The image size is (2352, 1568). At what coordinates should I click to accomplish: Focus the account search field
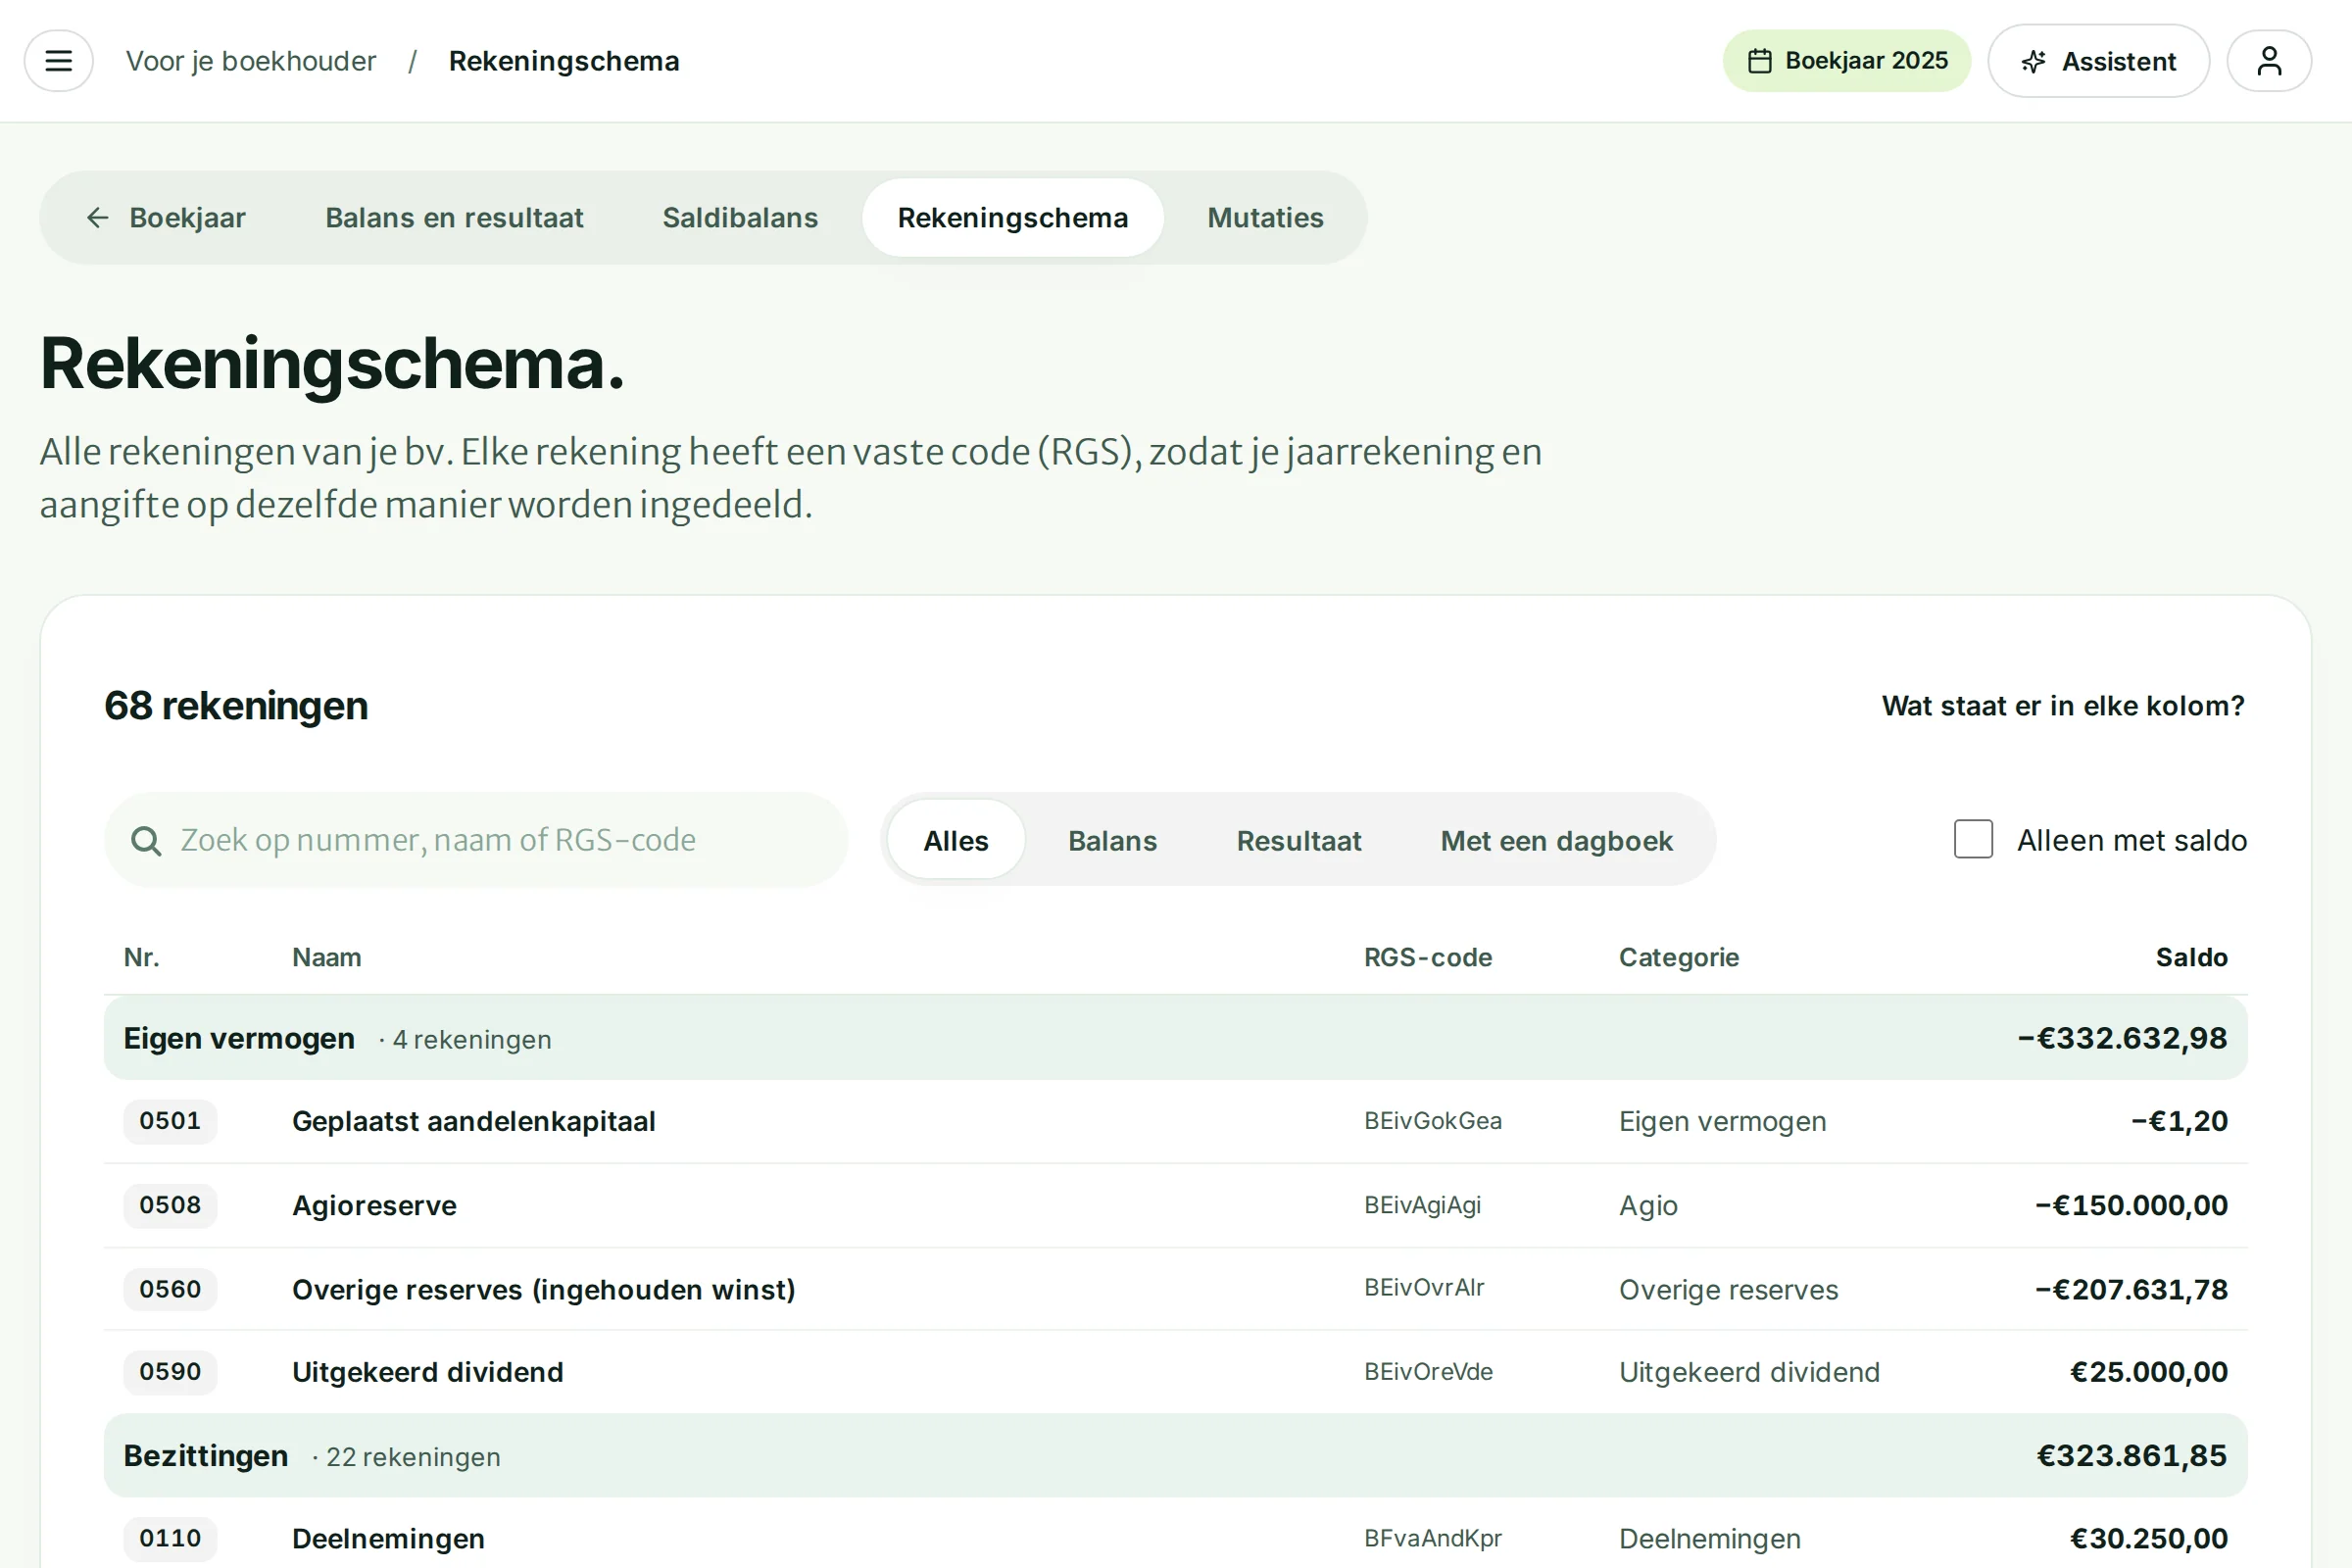coord(476,840)
